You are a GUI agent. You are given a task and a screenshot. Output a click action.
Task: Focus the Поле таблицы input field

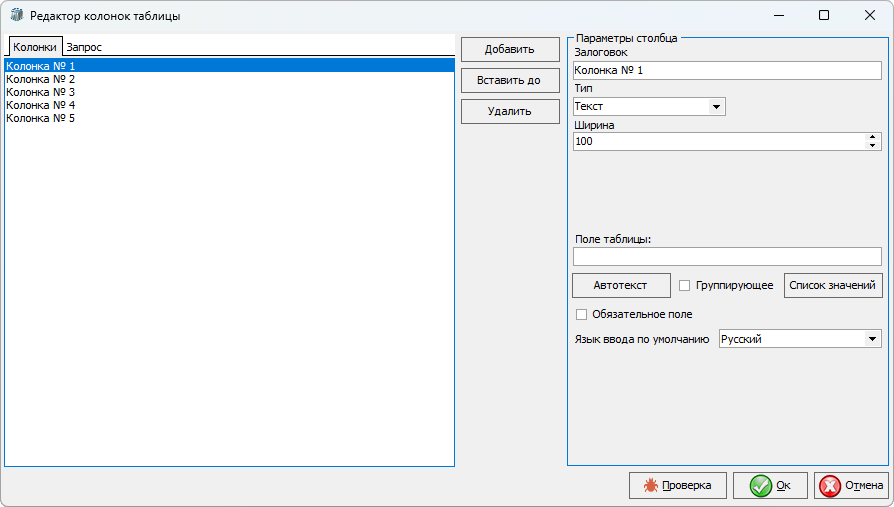click(727, 256)
